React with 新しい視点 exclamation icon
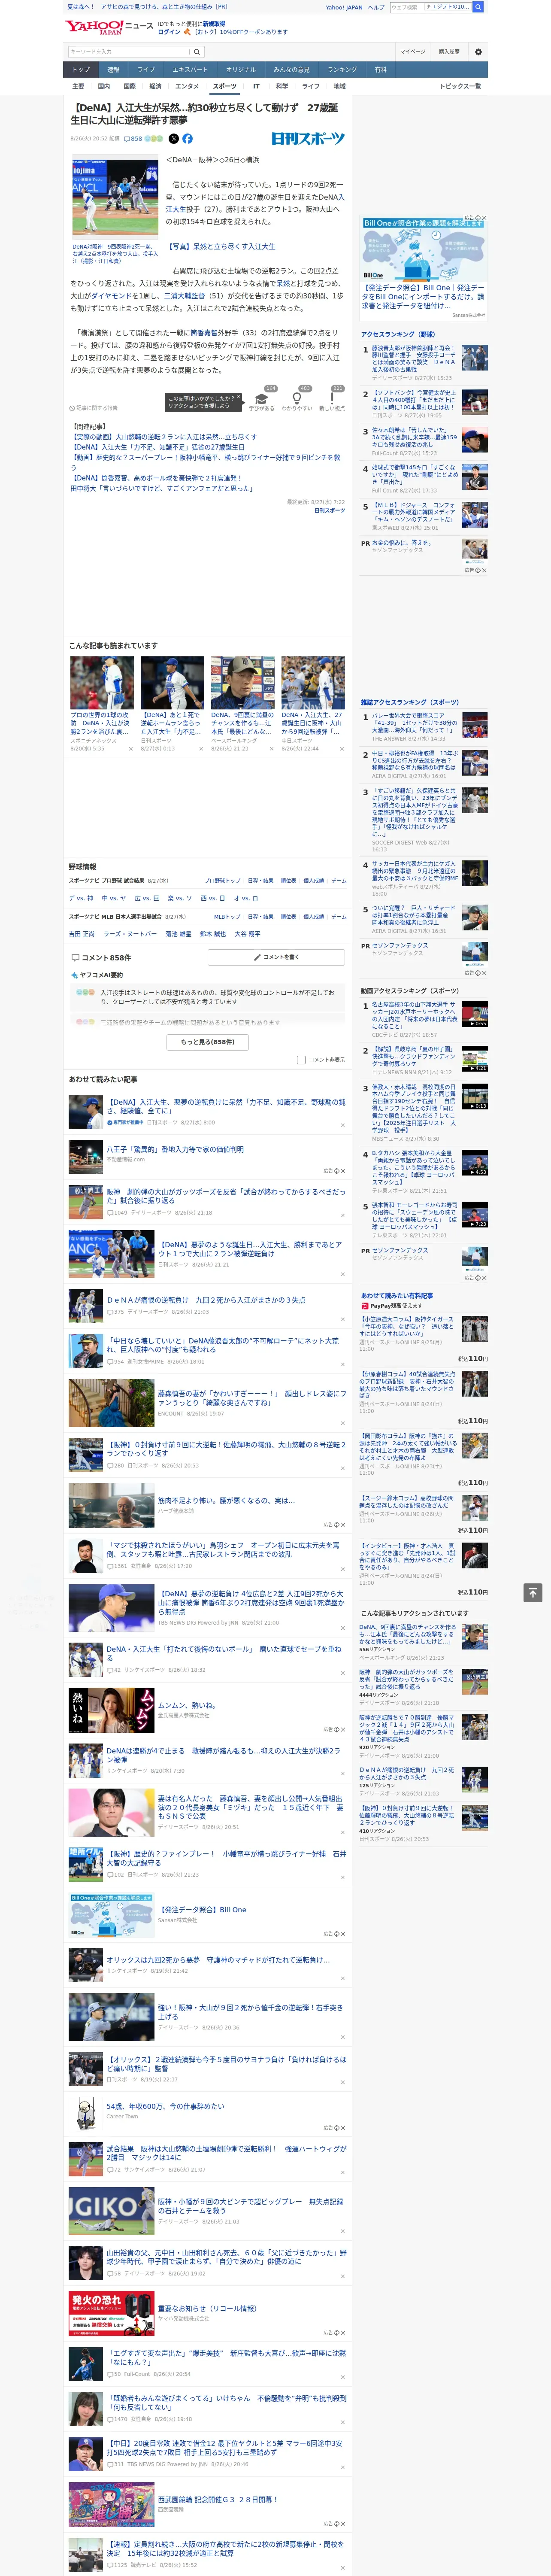551x2576 pixels. click(x=332, y=399)
